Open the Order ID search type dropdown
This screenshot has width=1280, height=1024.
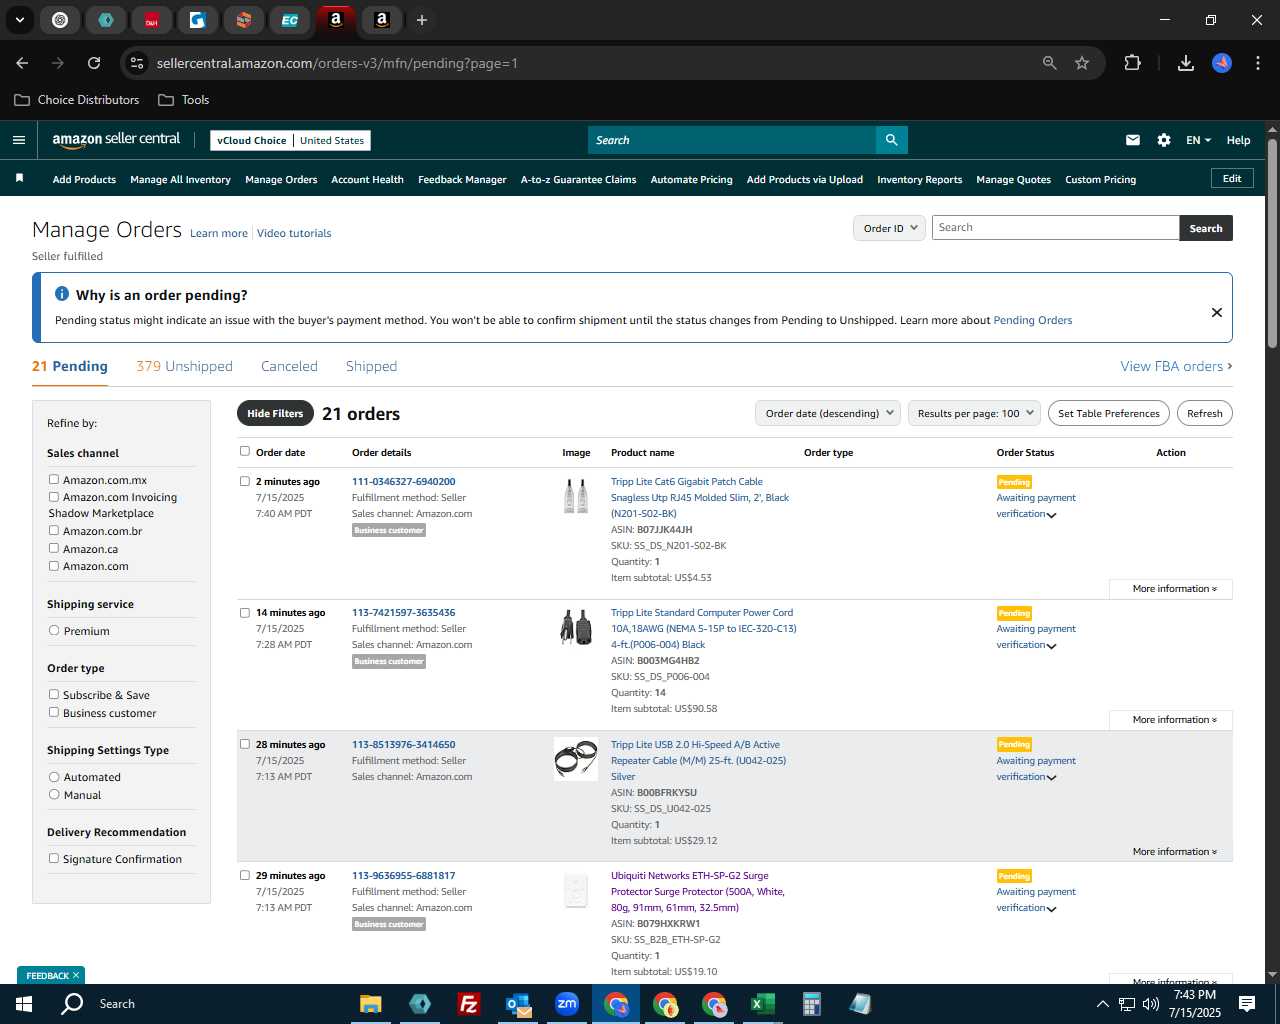tap(889, 228)
